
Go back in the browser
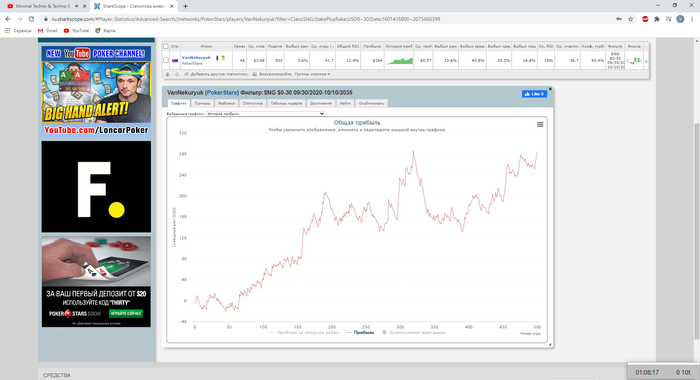point(8,19)
